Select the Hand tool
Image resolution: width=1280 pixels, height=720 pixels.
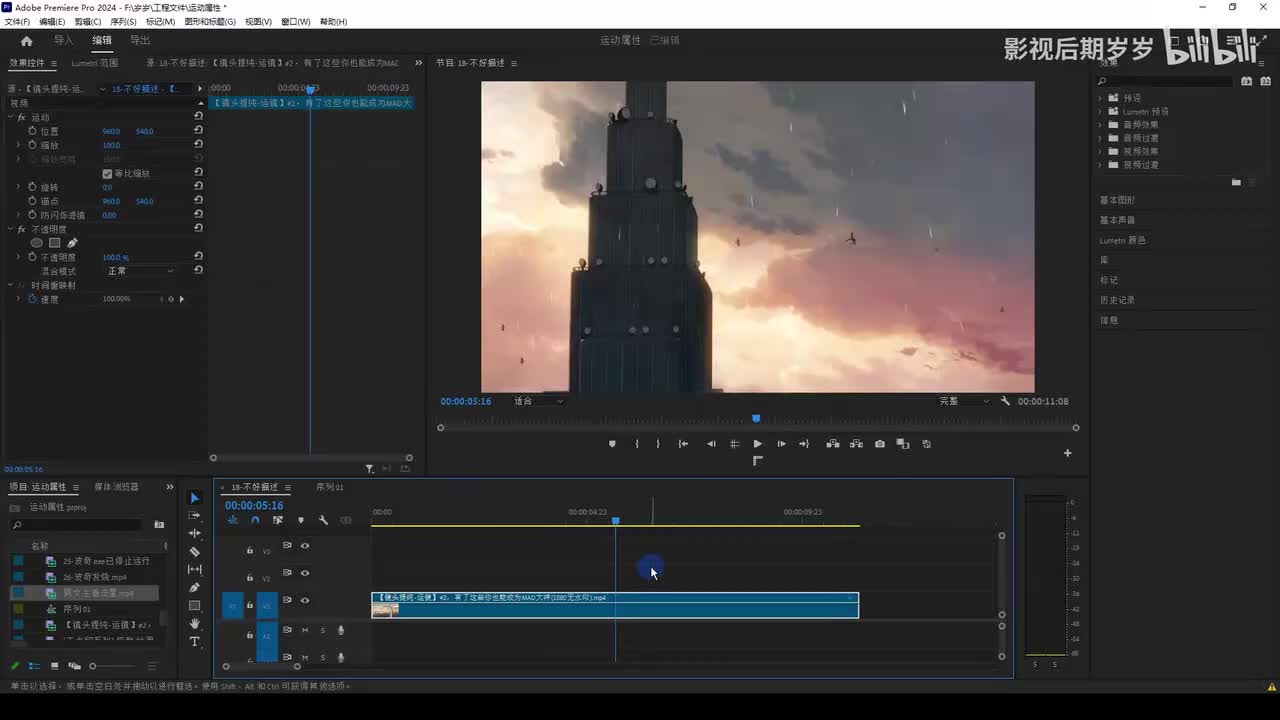click(194, 623)
